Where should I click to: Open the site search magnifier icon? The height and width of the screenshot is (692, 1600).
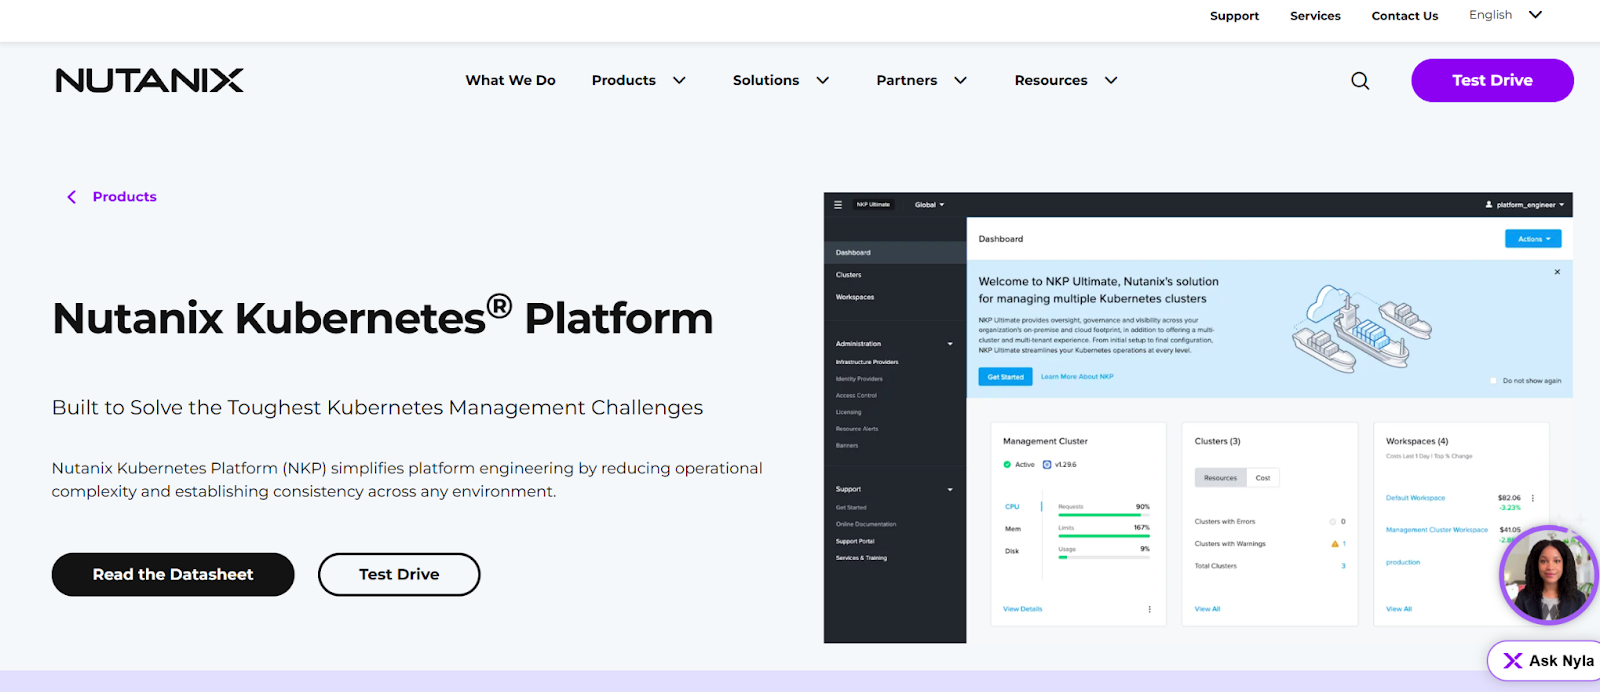(1360, 81)
